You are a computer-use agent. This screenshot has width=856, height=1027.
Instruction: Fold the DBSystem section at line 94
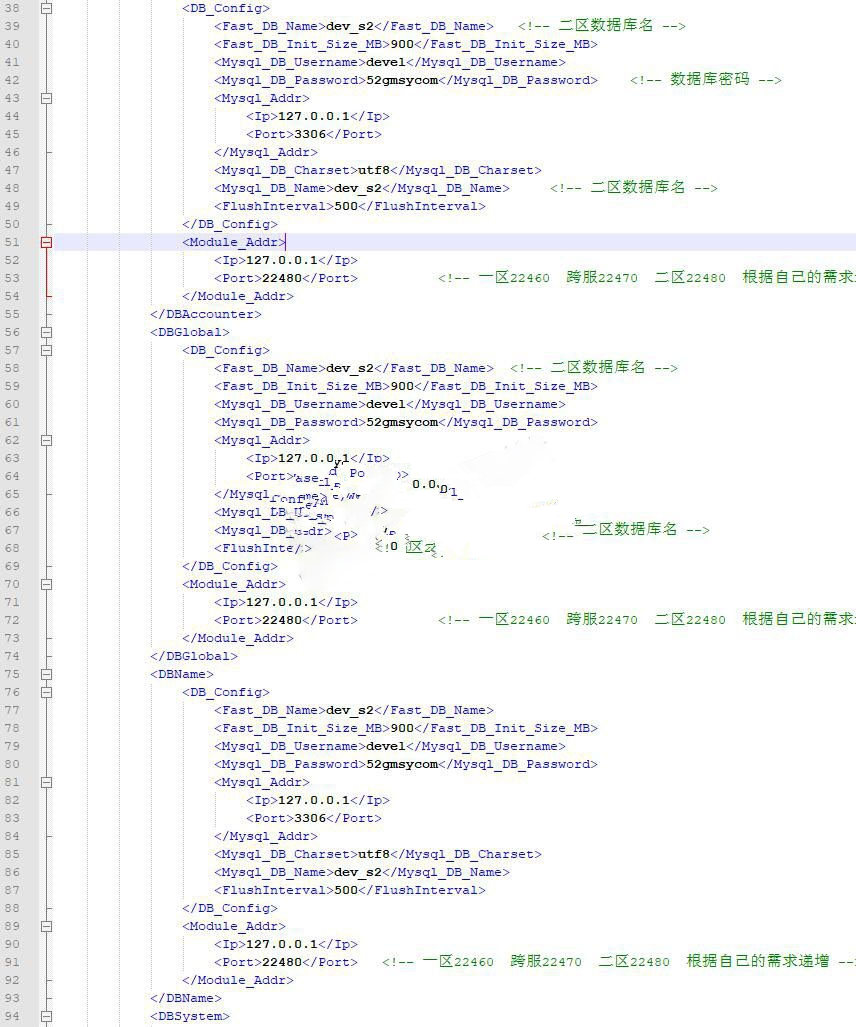click(x=46, y=1016)
